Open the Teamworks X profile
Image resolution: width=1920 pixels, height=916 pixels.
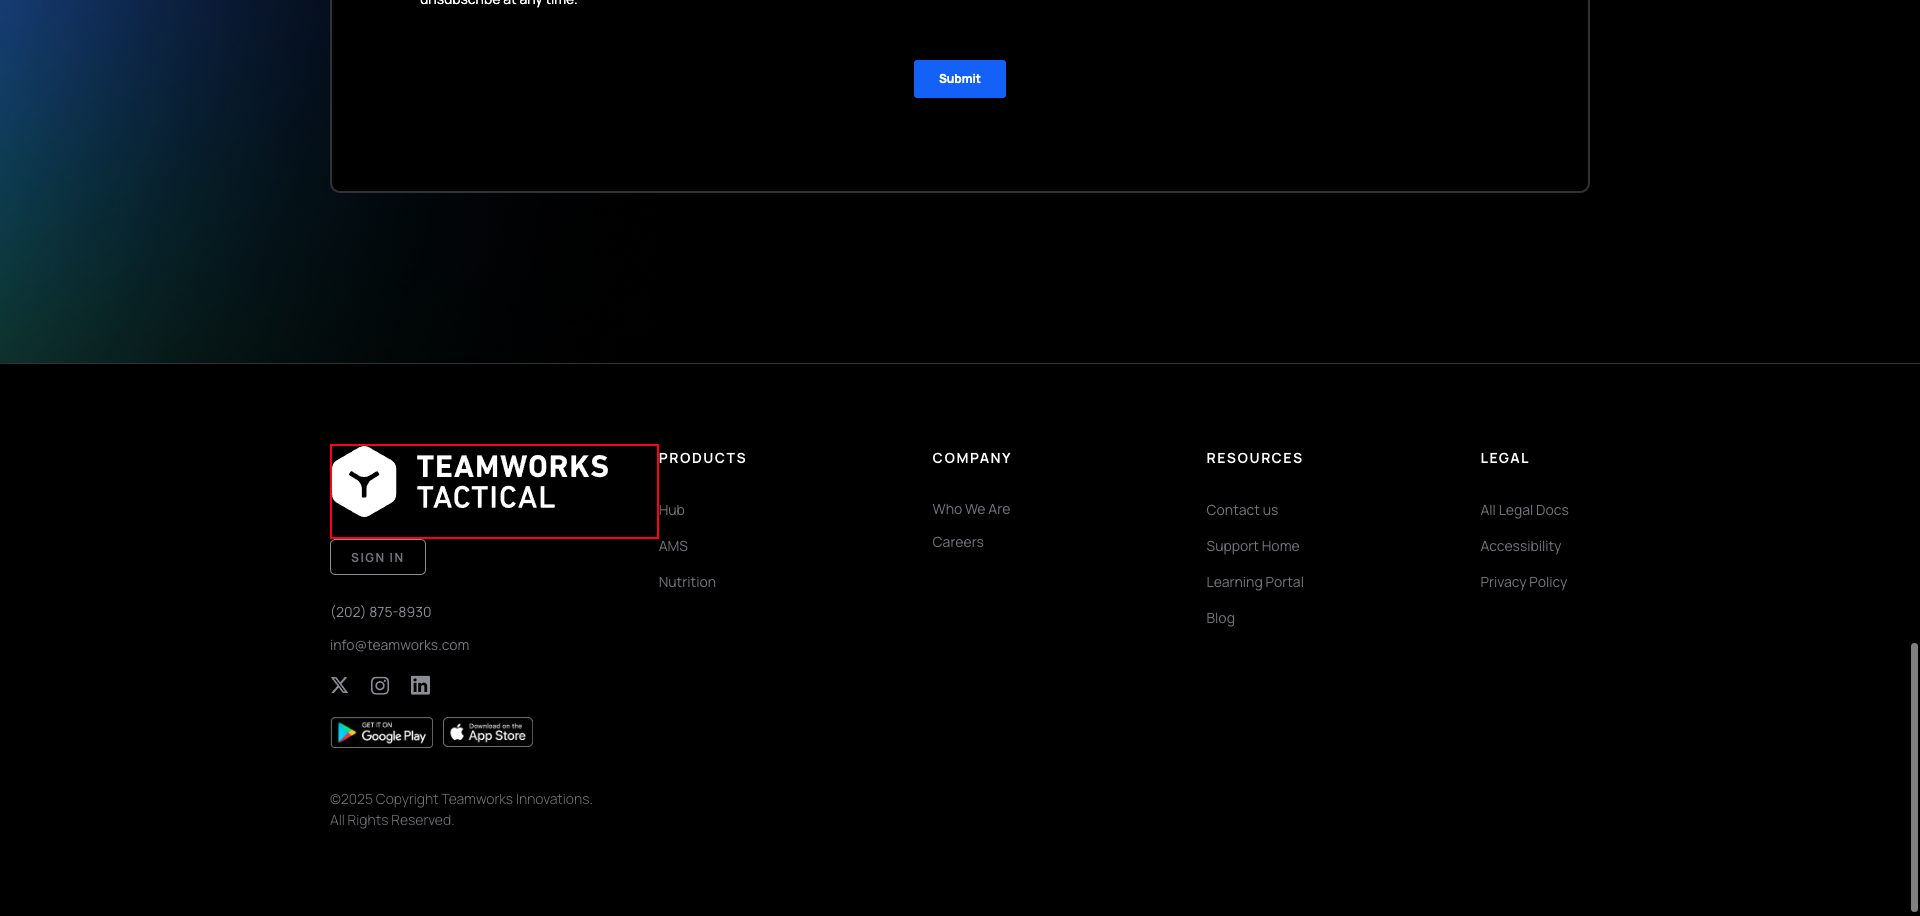(x=339, y=685)
